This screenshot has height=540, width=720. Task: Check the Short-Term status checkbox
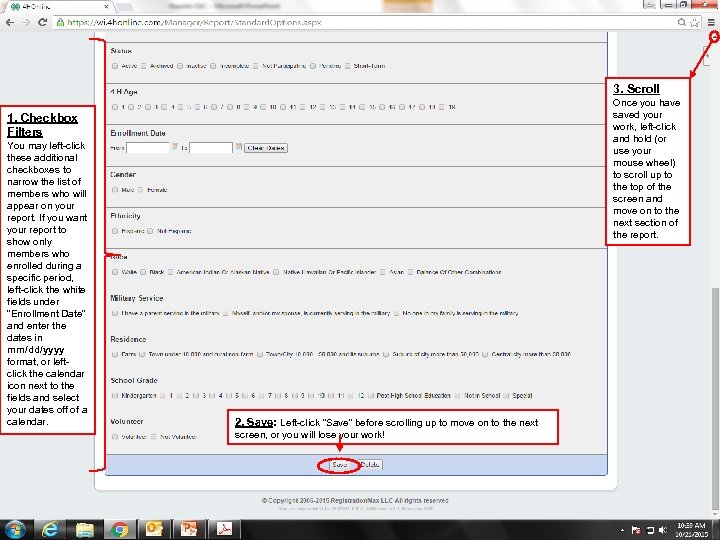347,66
